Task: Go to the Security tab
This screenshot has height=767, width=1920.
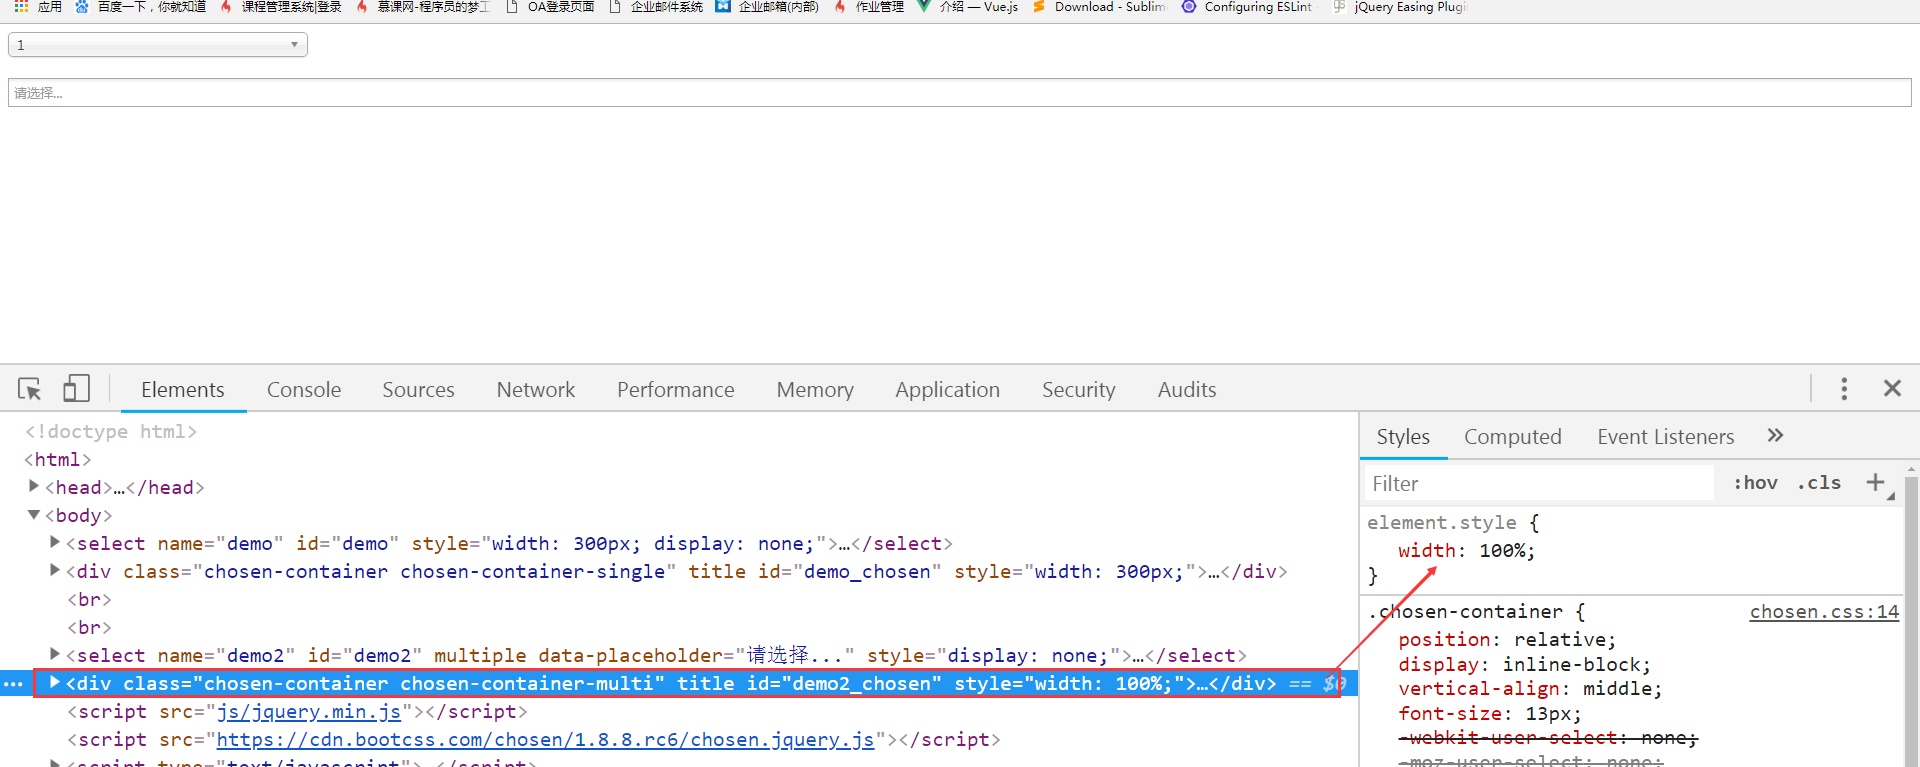Action: click(x=1079, y=390)
